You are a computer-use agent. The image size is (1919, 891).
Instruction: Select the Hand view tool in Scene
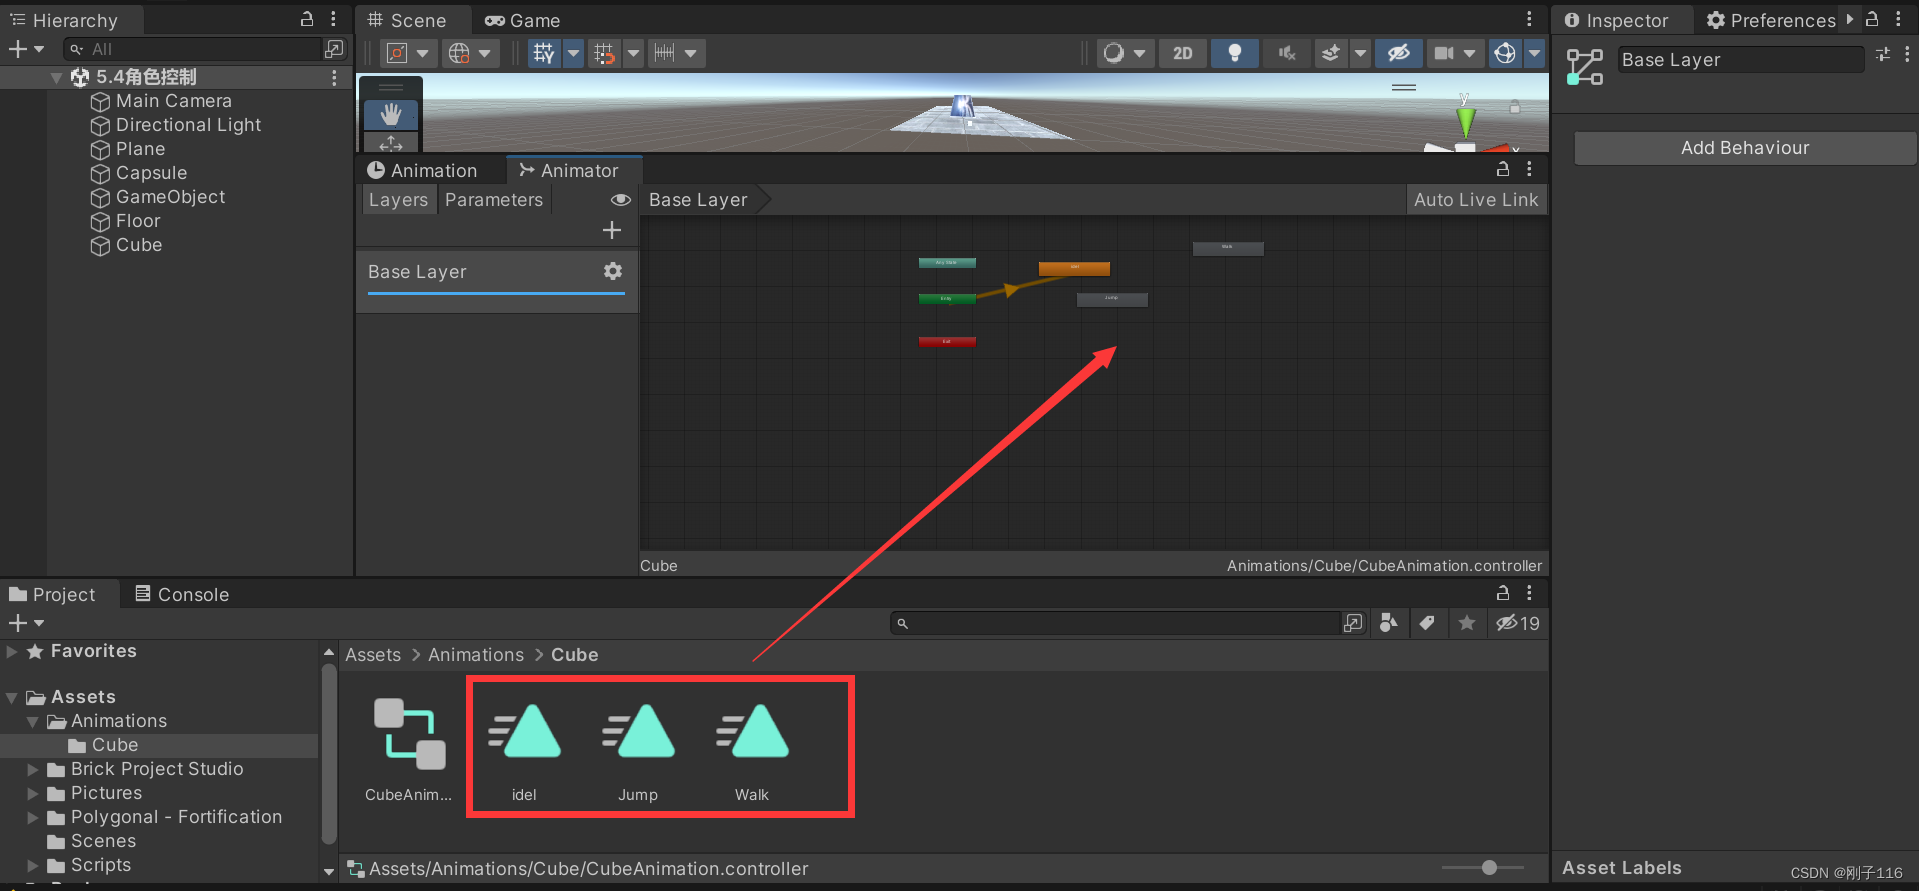point(391,115)
